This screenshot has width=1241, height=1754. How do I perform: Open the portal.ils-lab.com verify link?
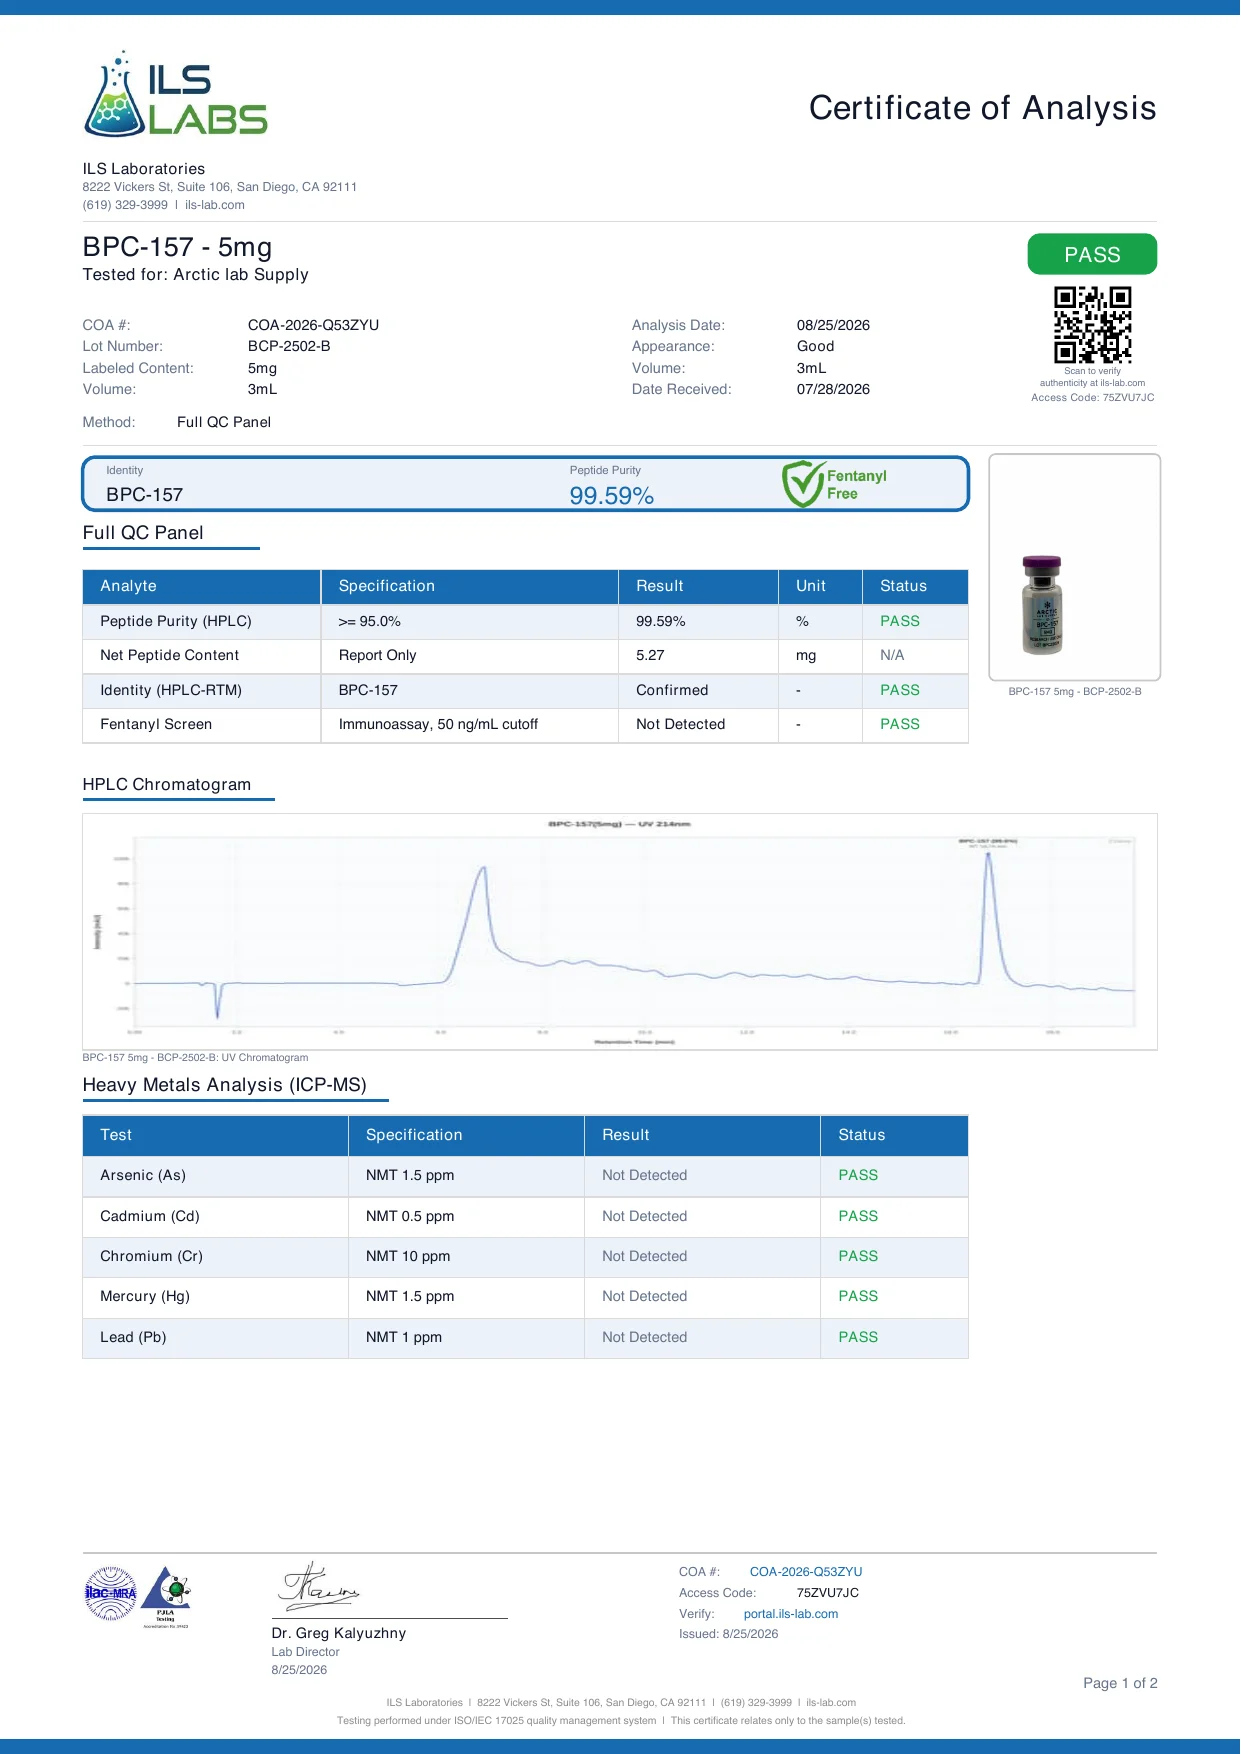point(791,1614)
